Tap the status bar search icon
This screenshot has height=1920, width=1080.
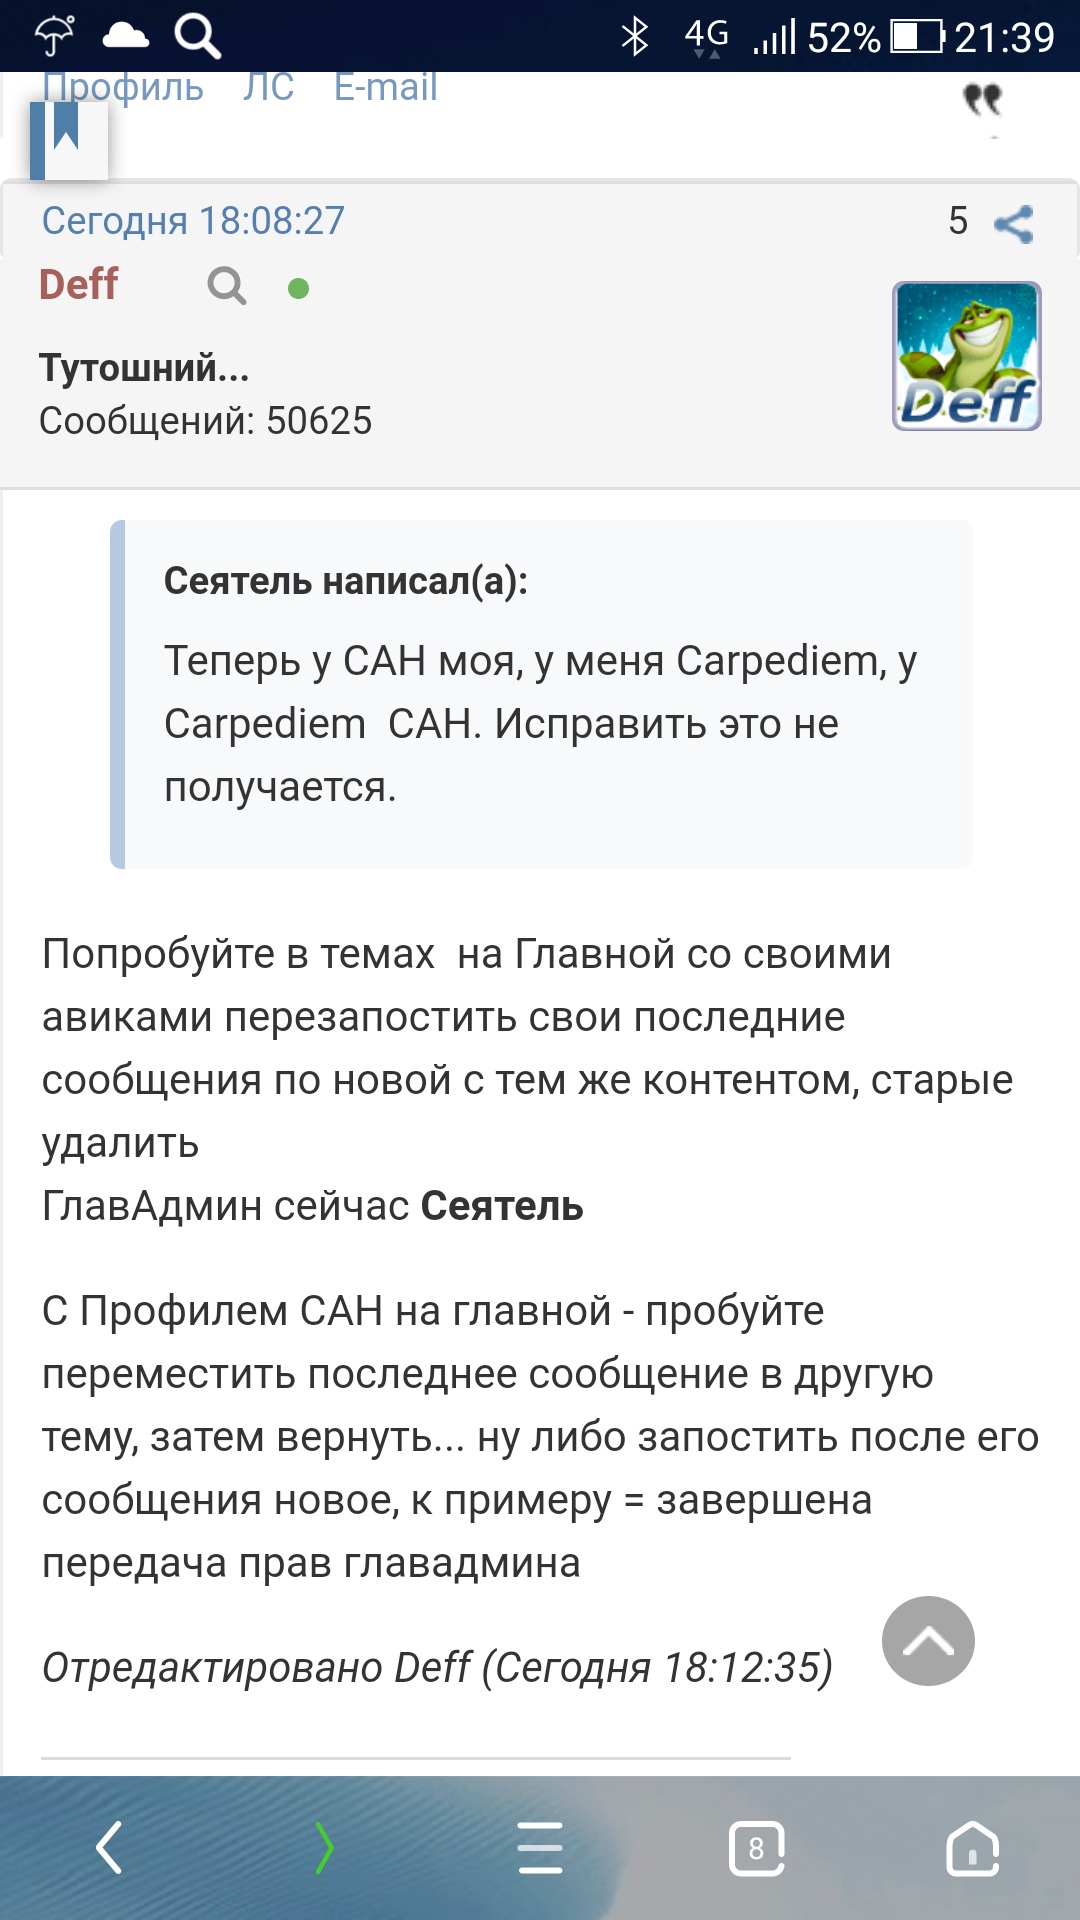tap(197, 37)
